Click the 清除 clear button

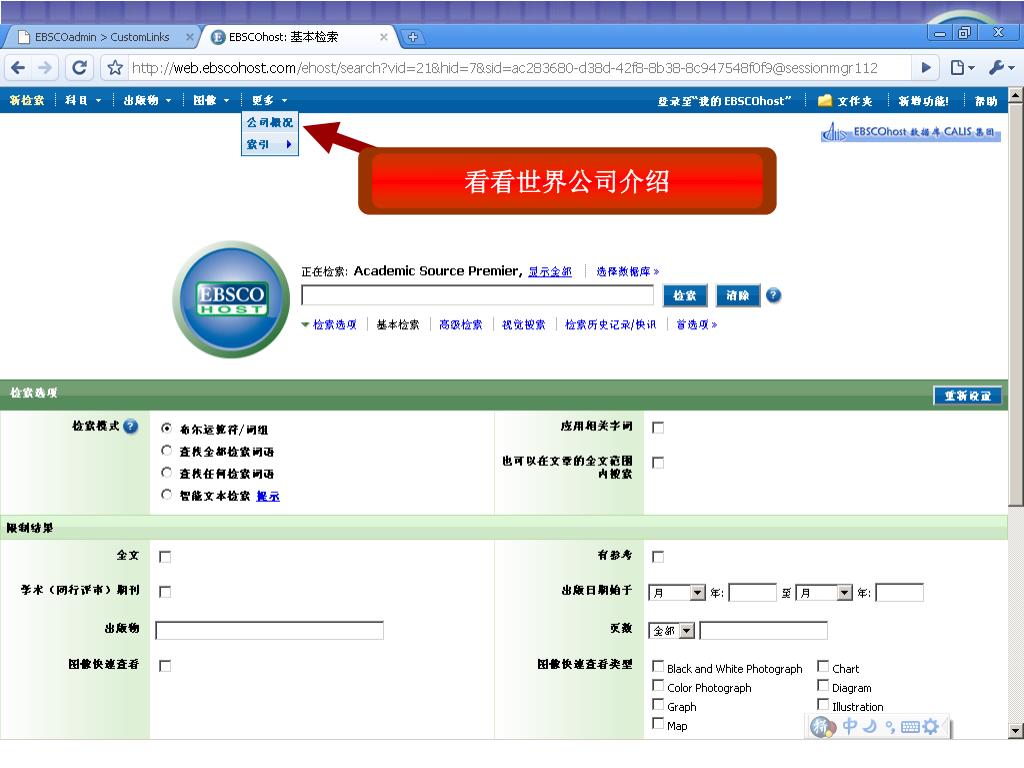[738, 296]
